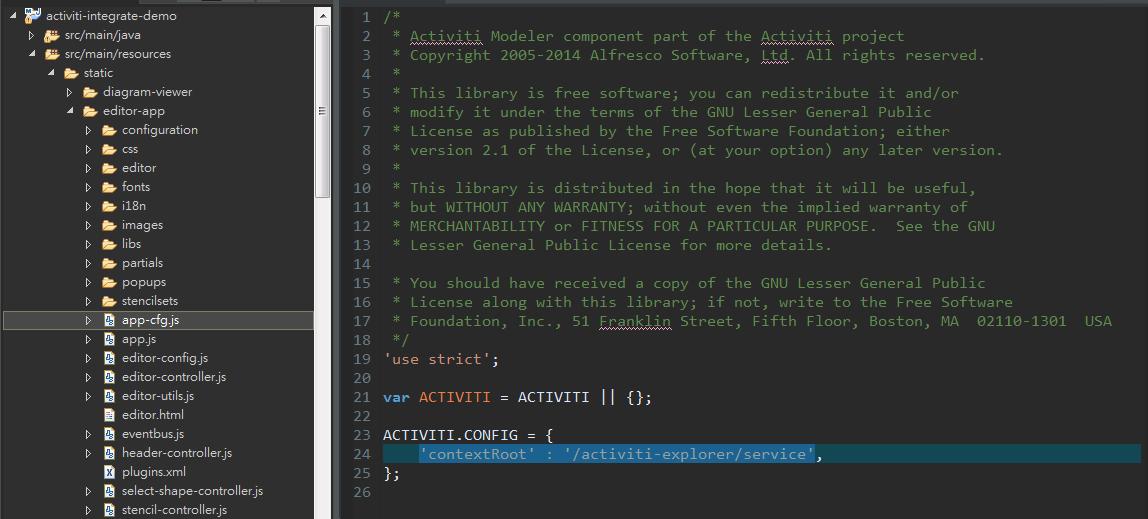The width and height of the screenshot is (1148, 519).
Task: Open eventbus.js file label
Action: tap(153, 434)
